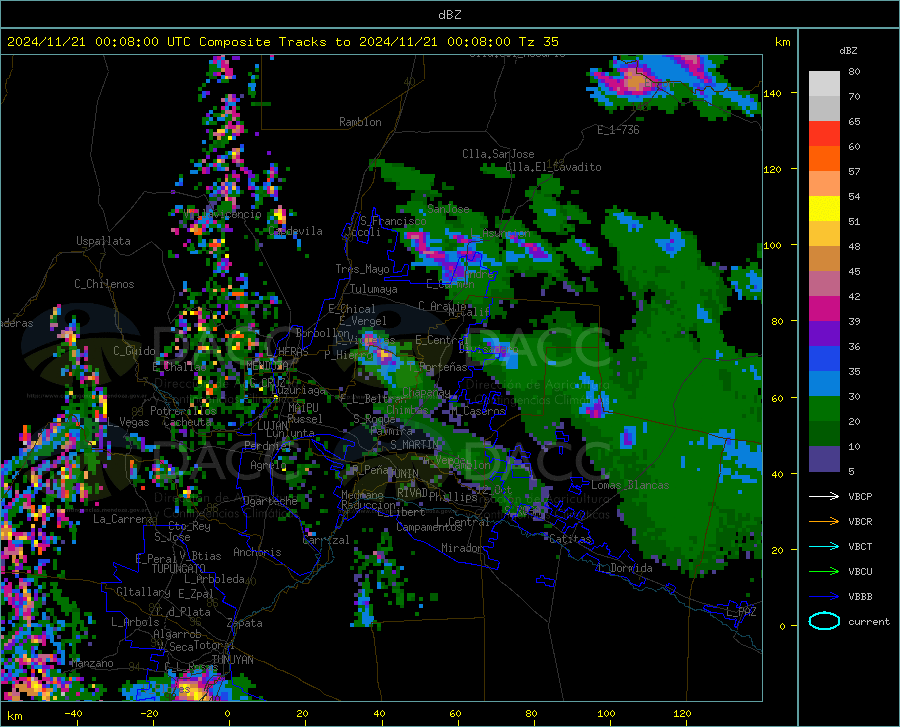
Task: Click the Uspallata town label
Action: tap(103, 241)
